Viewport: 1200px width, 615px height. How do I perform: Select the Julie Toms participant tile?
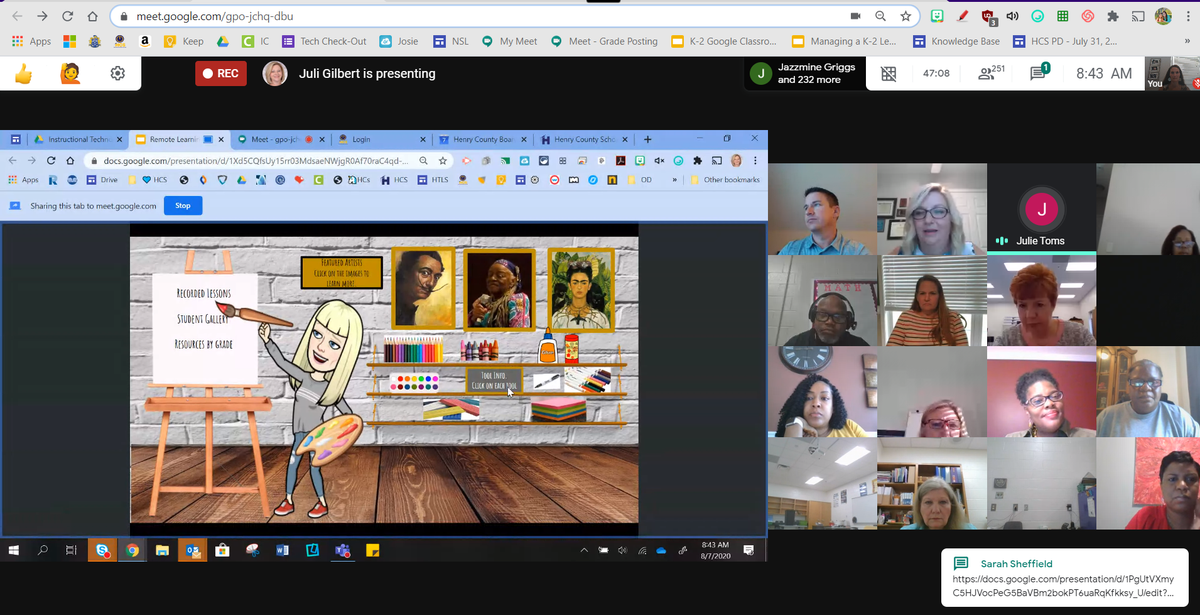click(x=1041, y=208)
